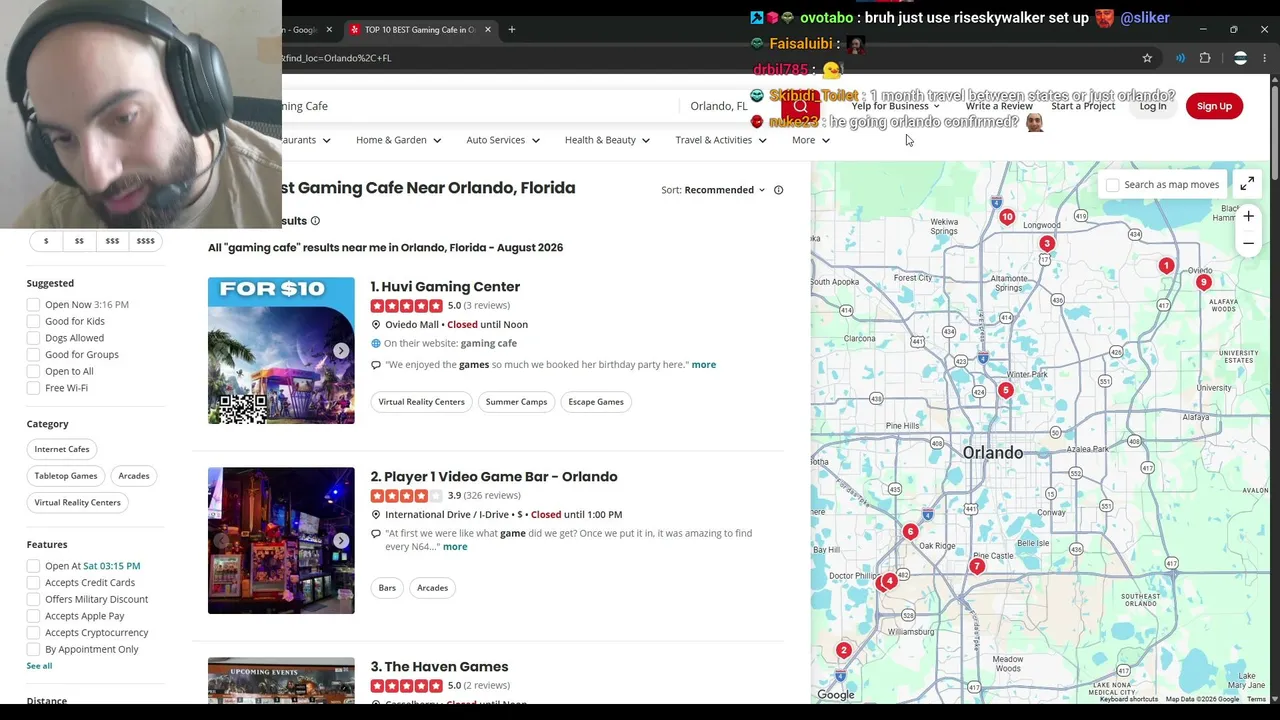This screenshot has height=720, width=1280.
Task: Select map pin number 5
Action: tap(1006, 390)
